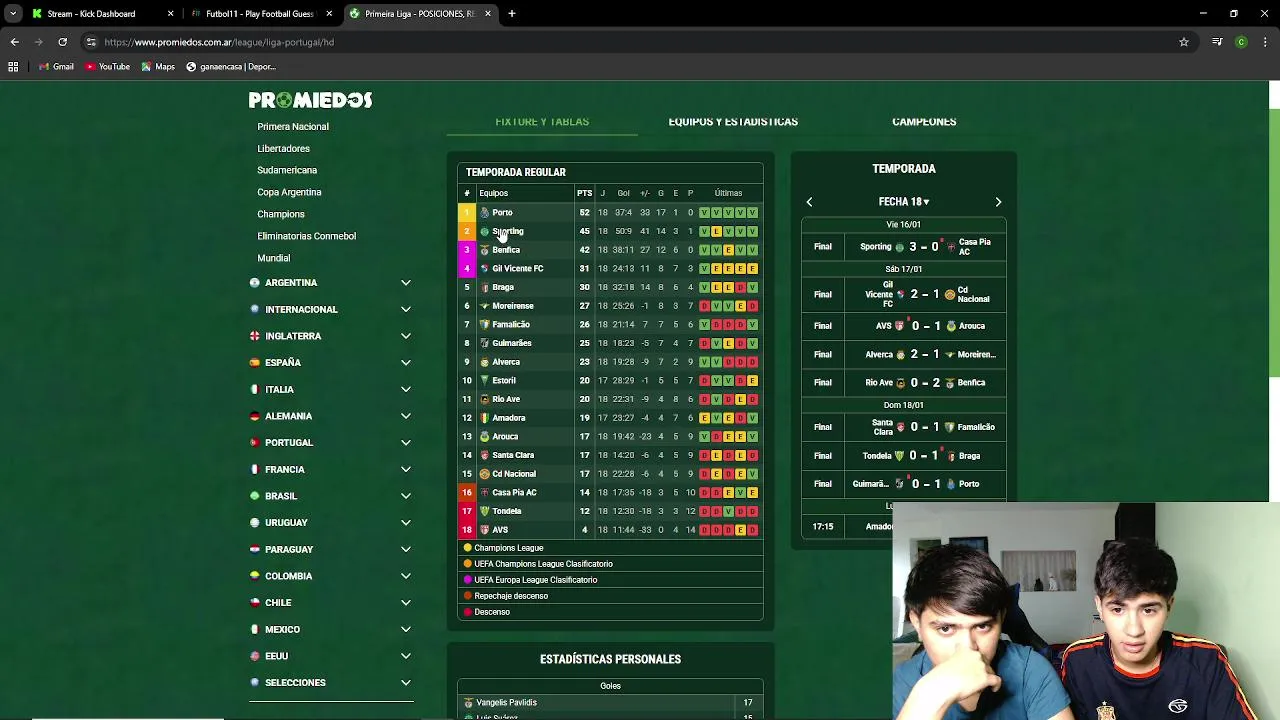This screenshot has width=1280, height=720.
Task: Close the Futbol11 tab
Action: [329, 14]
